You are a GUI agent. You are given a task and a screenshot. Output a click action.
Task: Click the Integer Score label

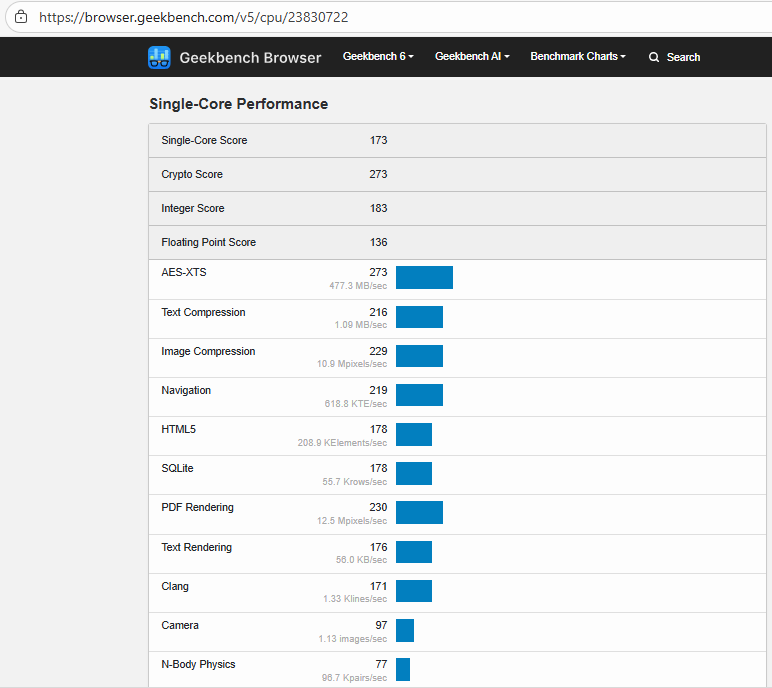[x=193, y=208]
